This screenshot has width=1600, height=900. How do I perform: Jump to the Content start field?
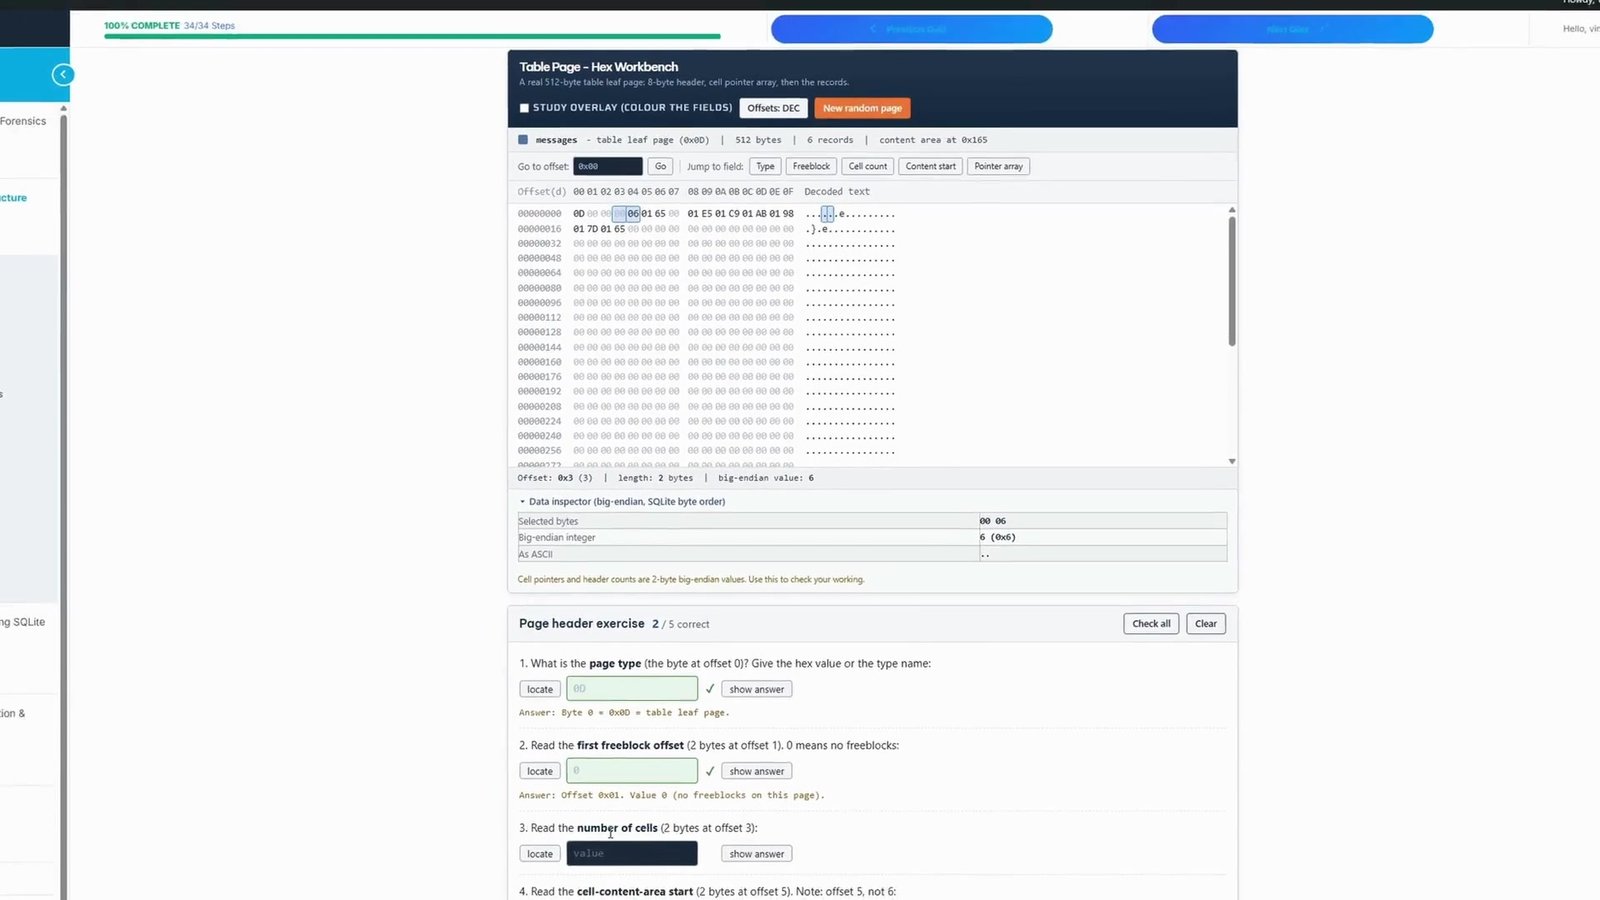click(x=931, y=166)
